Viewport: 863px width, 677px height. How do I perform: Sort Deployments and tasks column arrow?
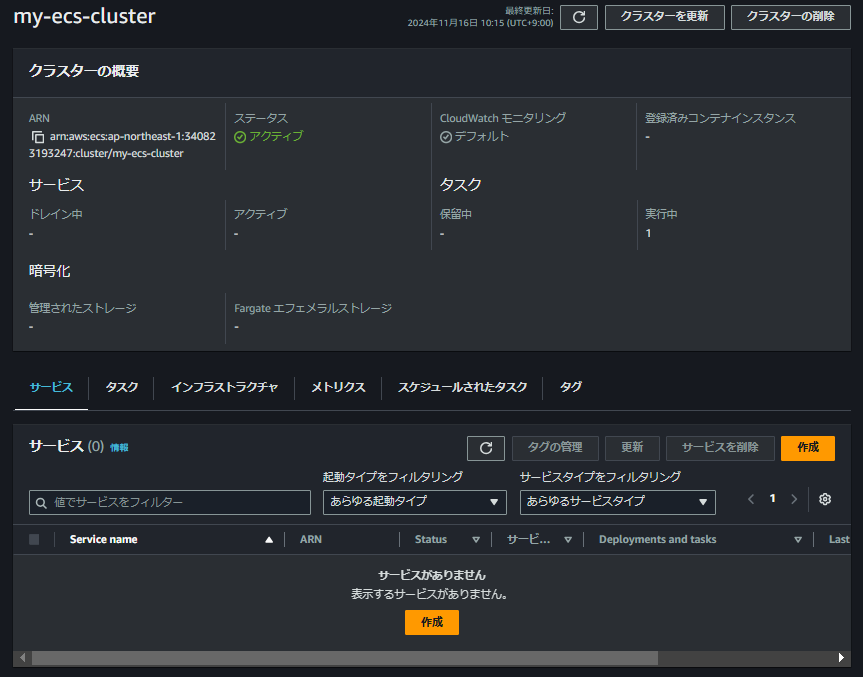coord(798,540)
